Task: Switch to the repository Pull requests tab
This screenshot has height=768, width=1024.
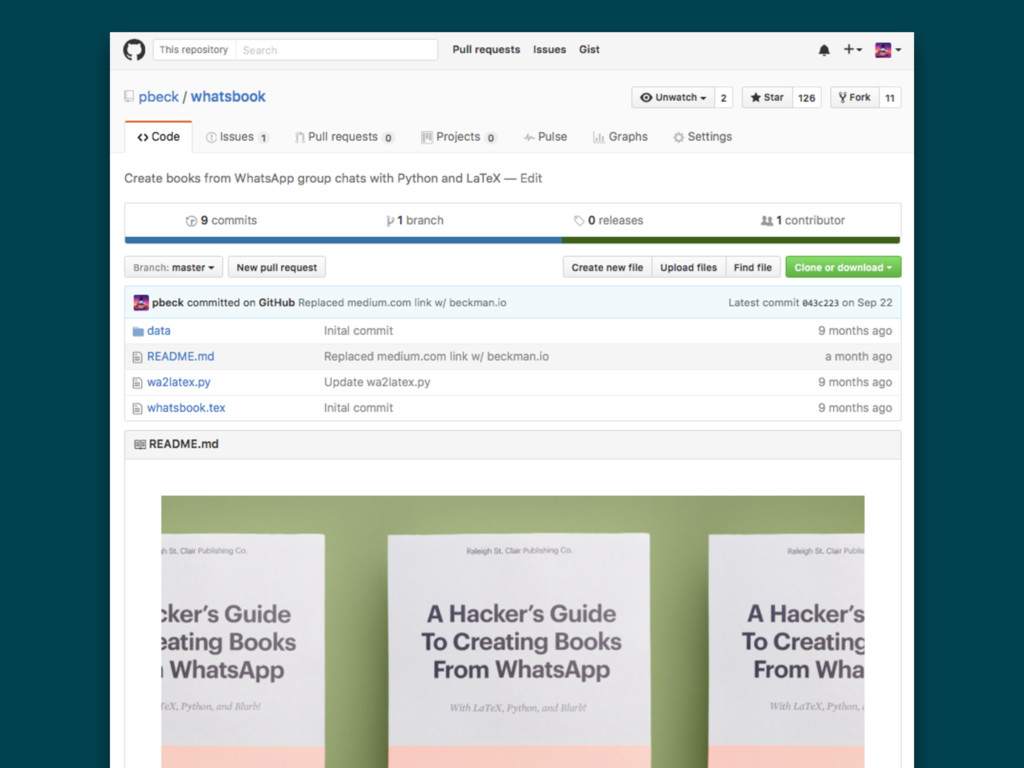Action: tap(344, 137)
